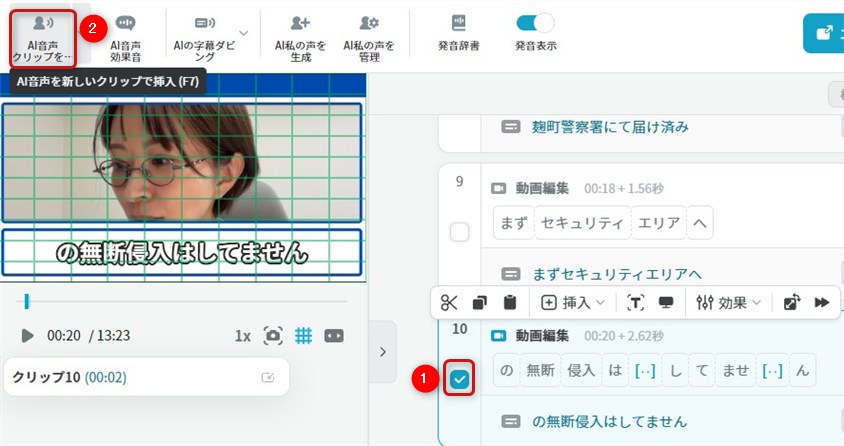Click the copy icon in clip toolbar
Screen dimensions: 844x446
coord(479,302)
